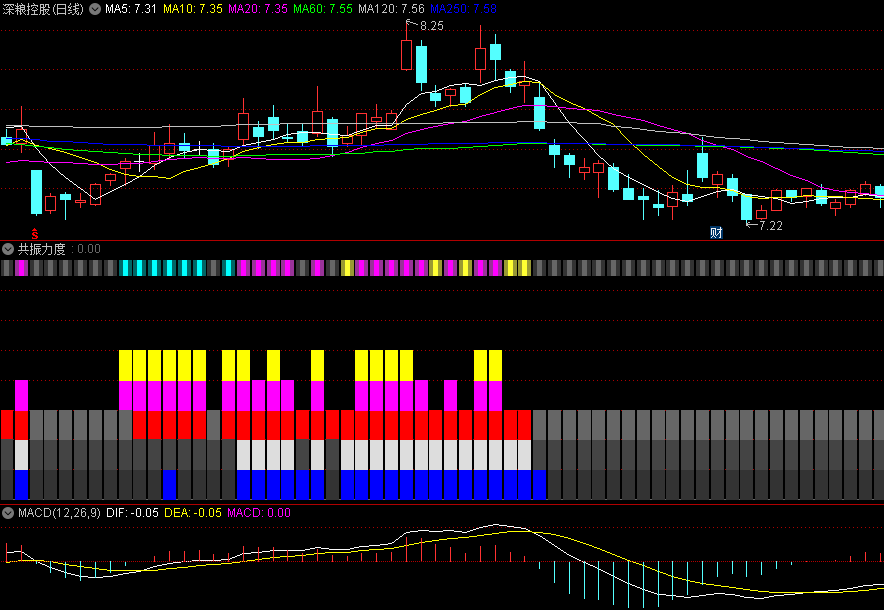Select the MACD: 0.00 value
The height and width of the screenshot is (610, 884).
coord(259,513)
